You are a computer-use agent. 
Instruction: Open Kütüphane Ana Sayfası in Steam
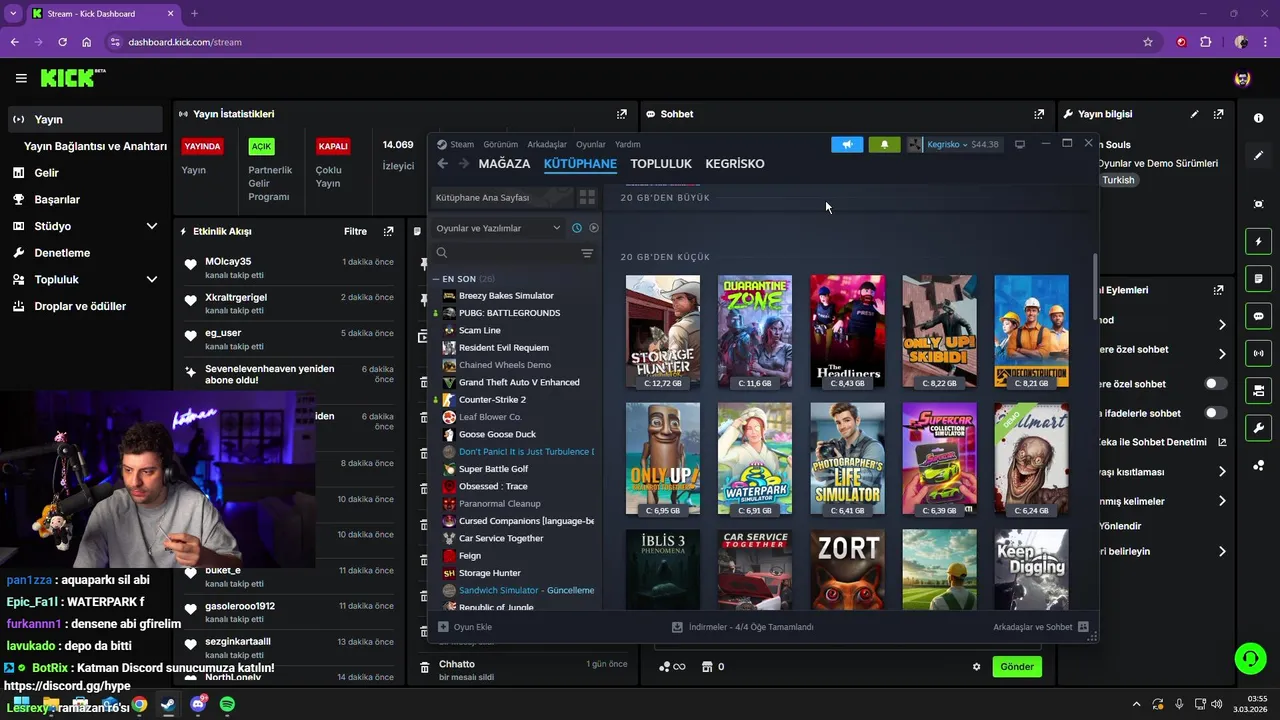502,197
